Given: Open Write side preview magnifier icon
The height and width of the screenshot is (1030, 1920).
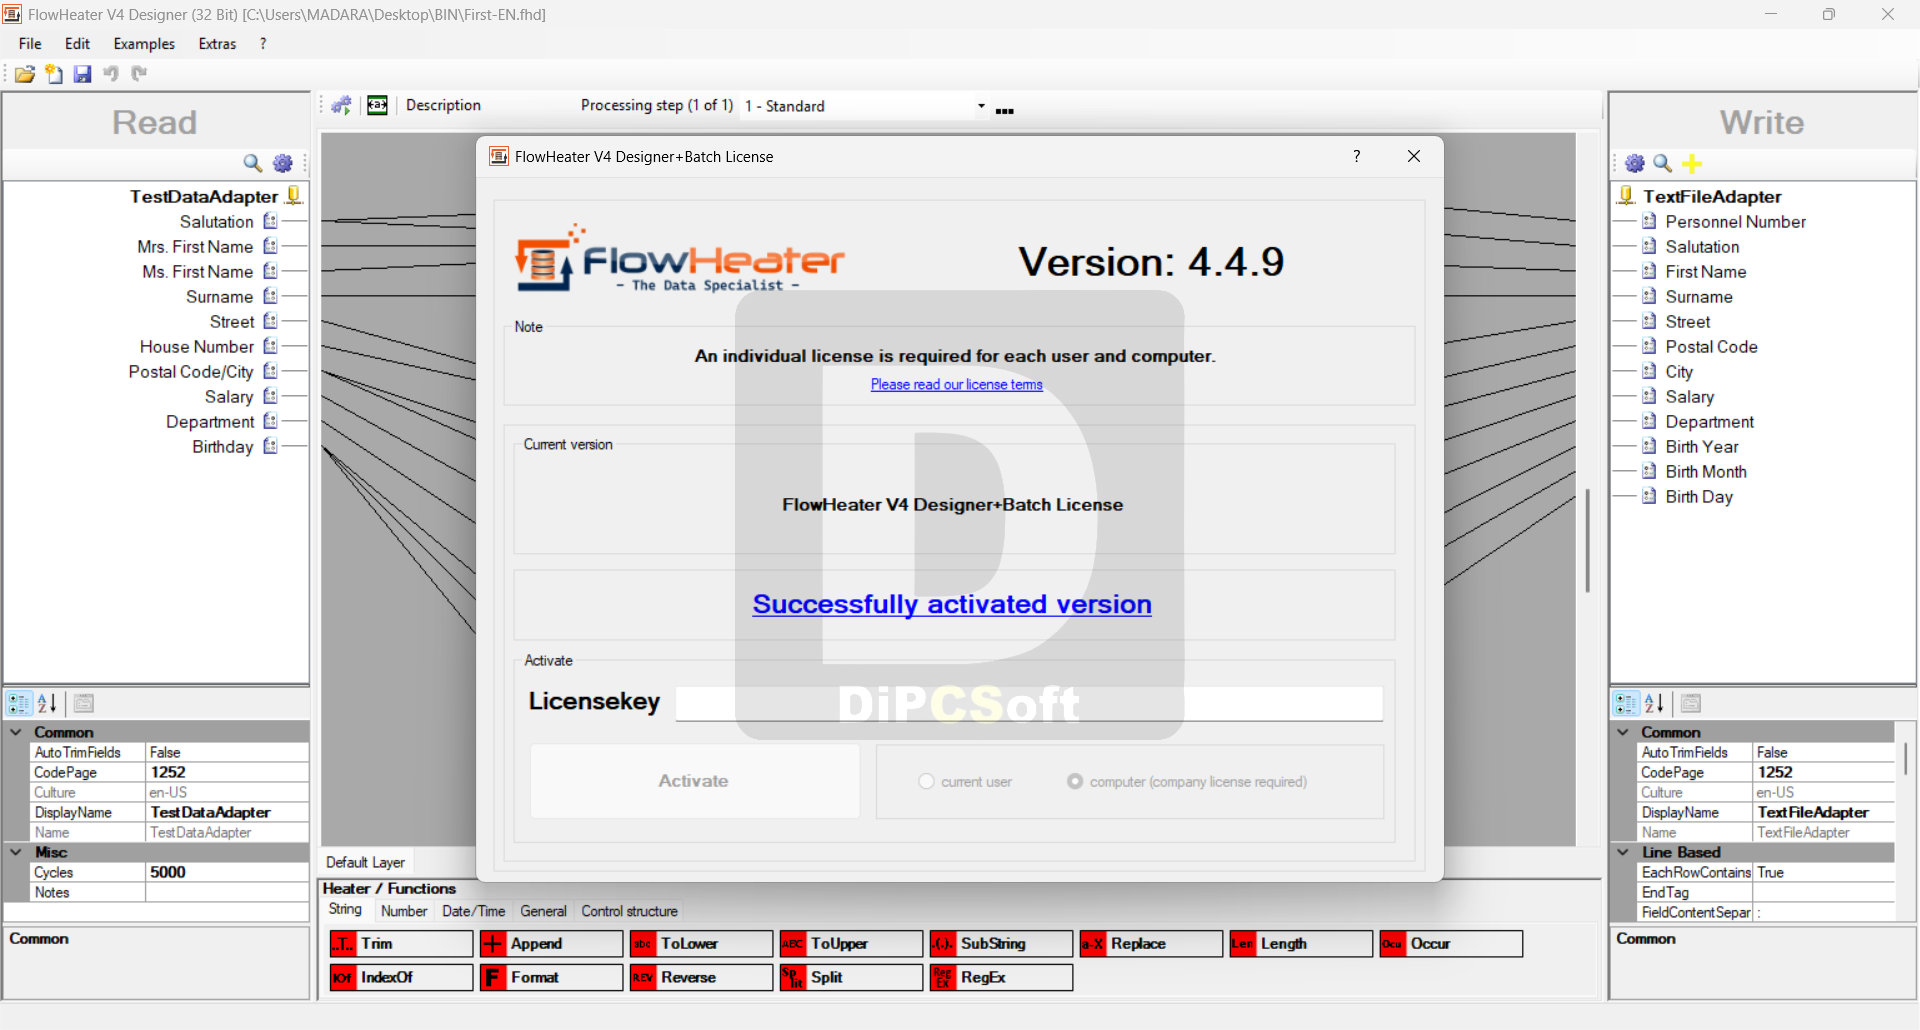Looking at the screenshot, I should [x=1663, y=163].
